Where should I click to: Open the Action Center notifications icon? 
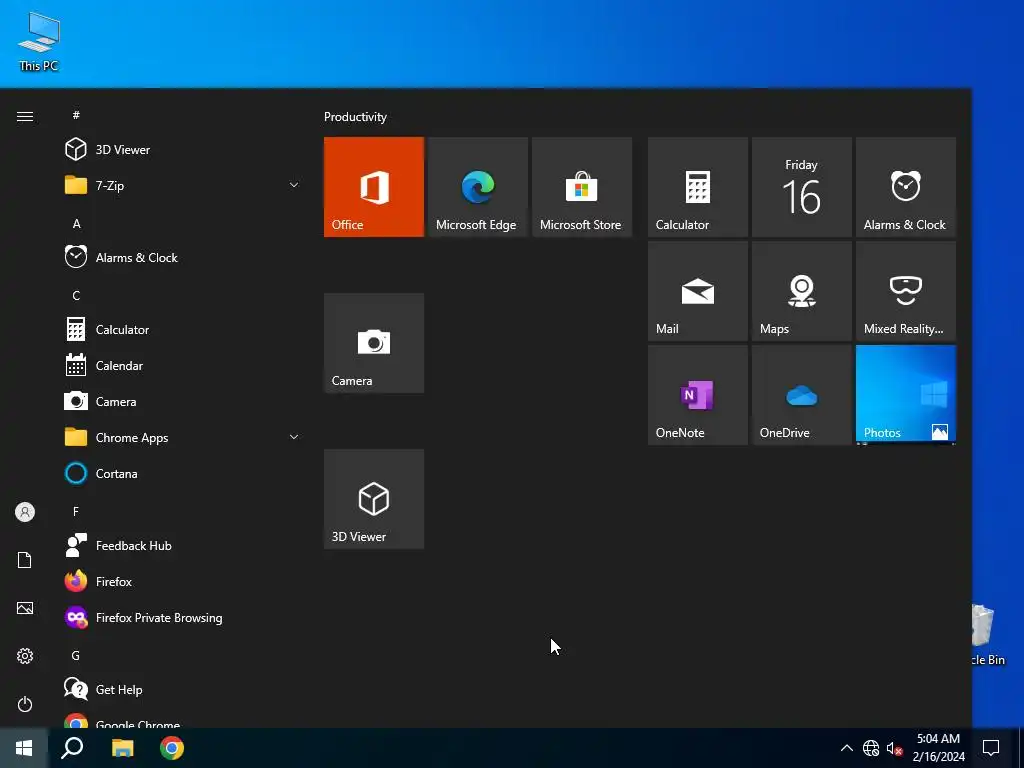point(991,748)
